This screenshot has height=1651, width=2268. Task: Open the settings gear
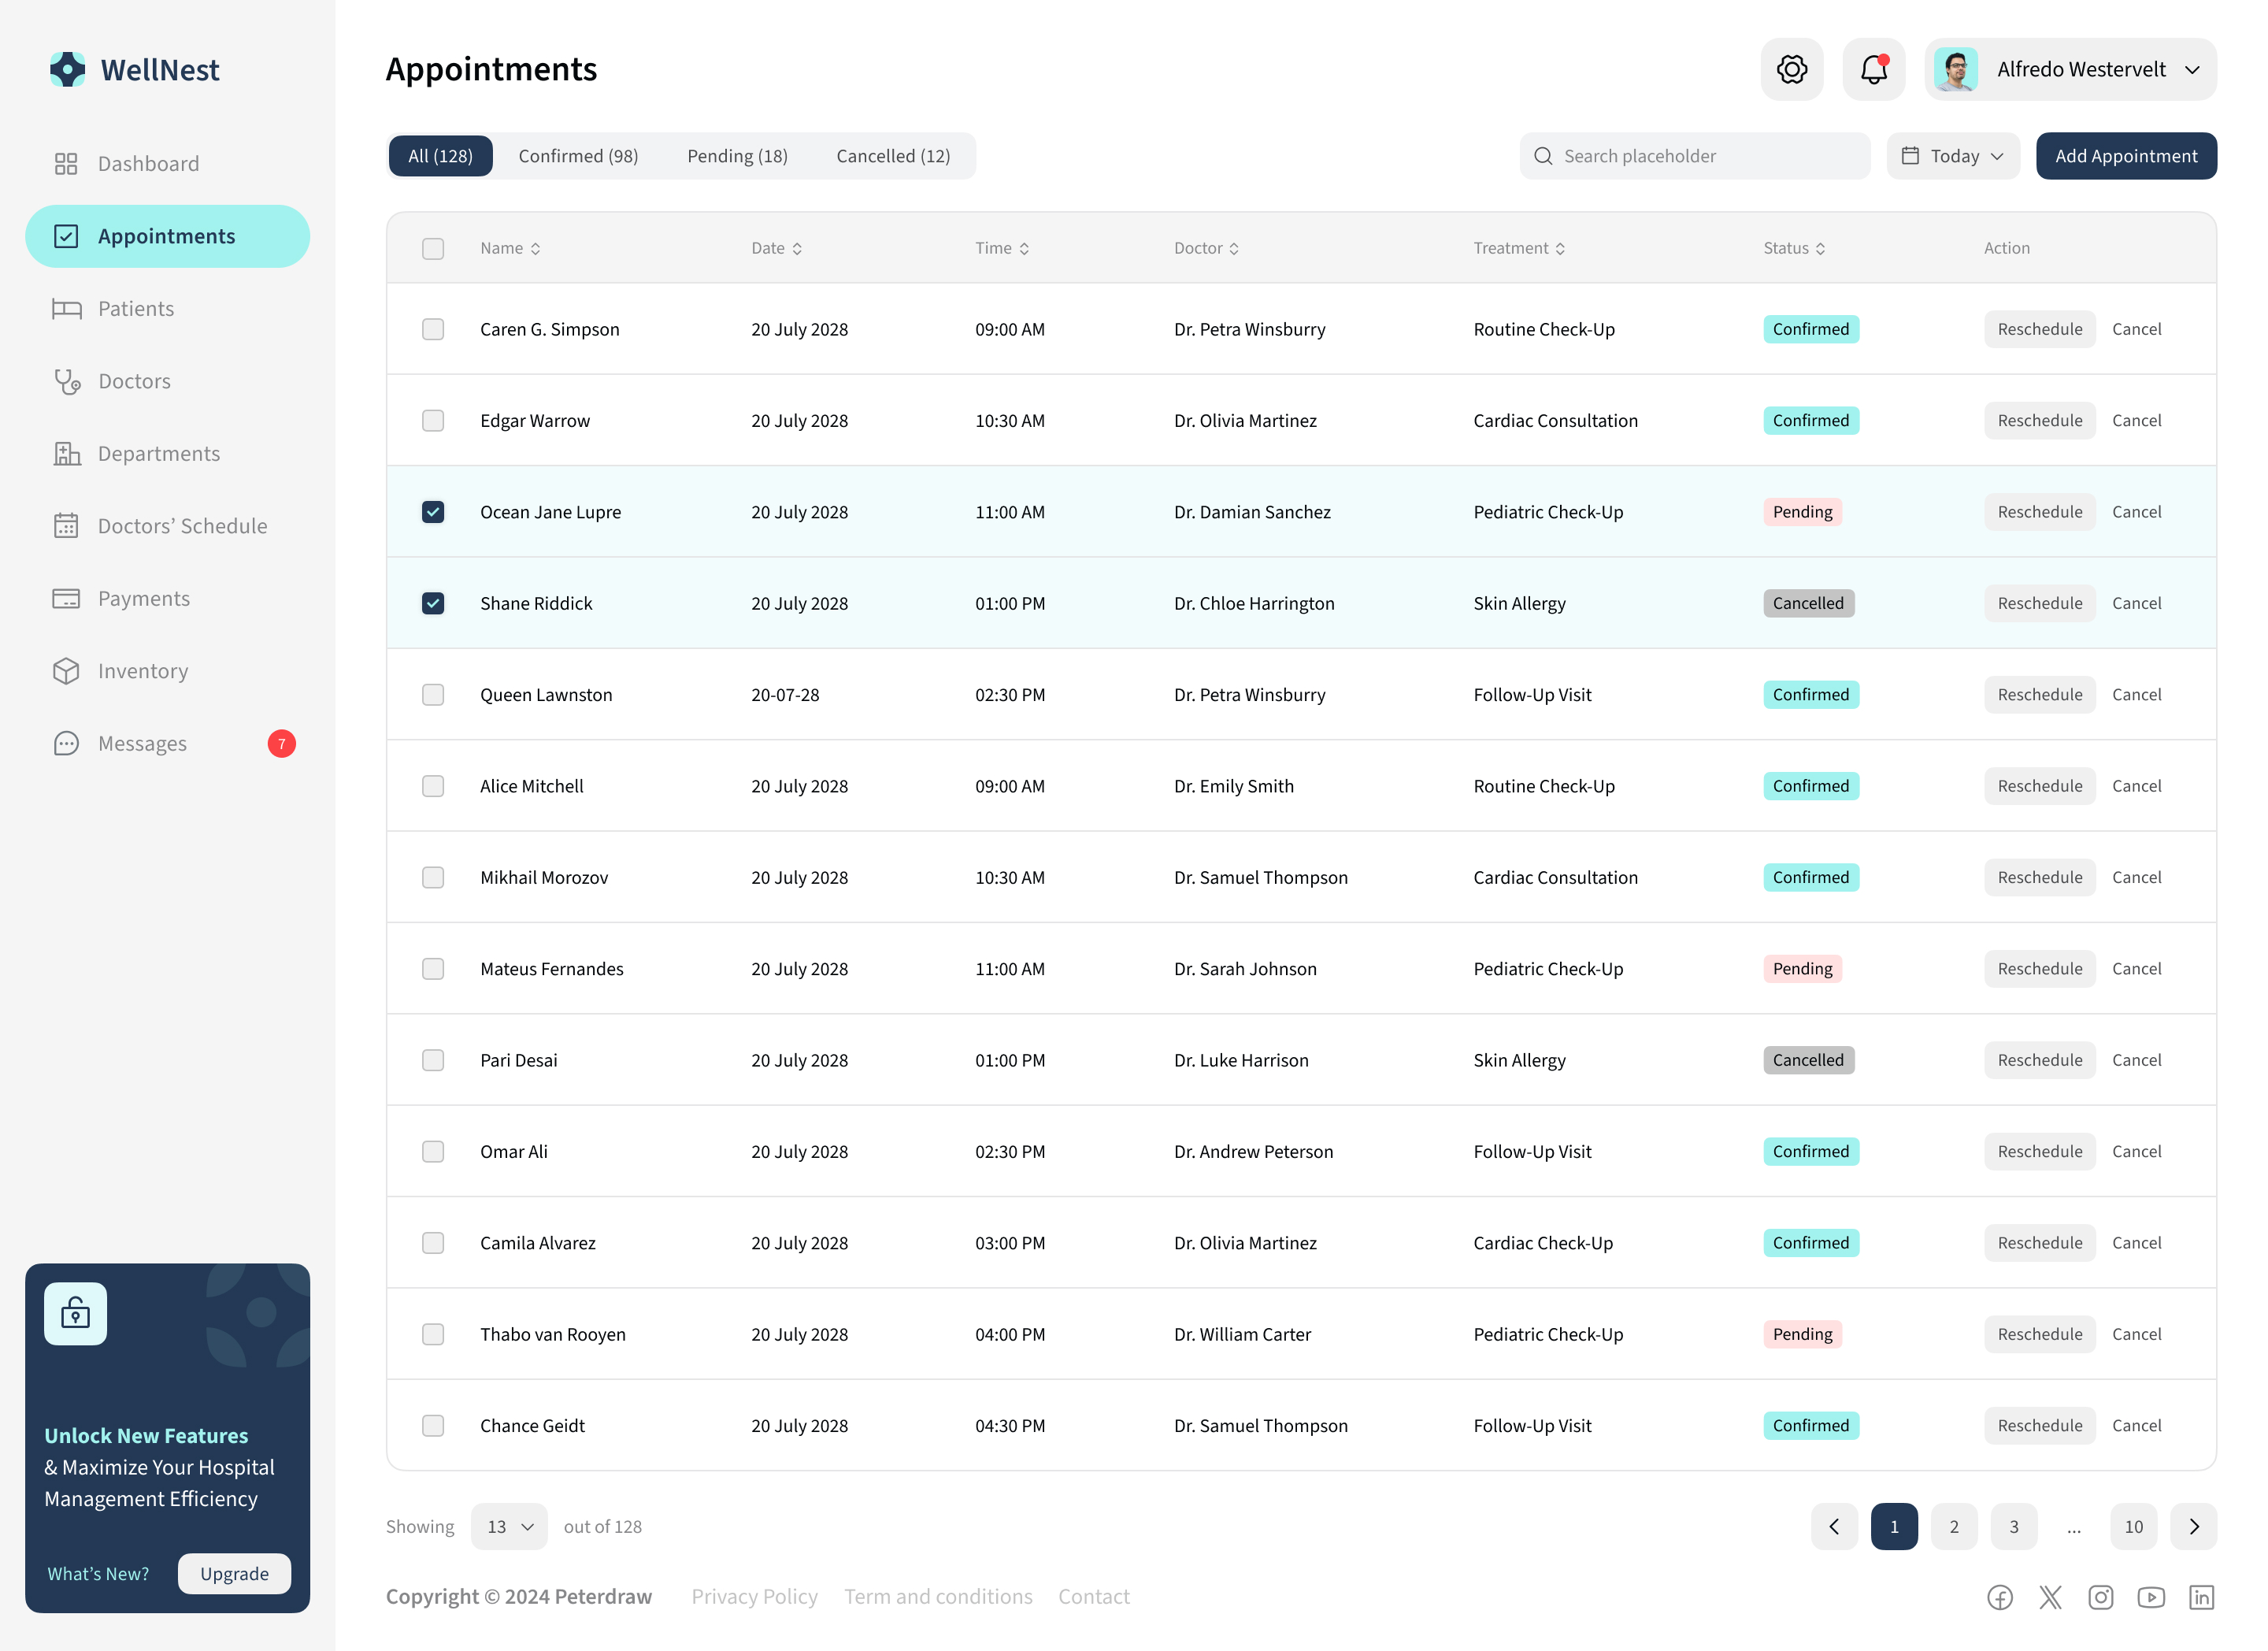pyautogui.click(x=1791, y=69)
